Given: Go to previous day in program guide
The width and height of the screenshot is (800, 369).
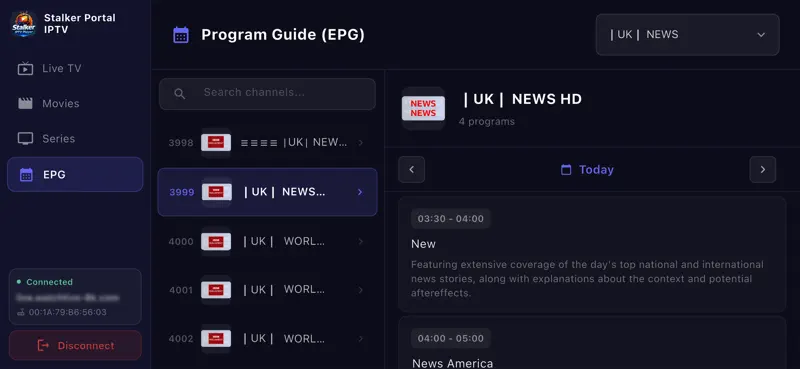Looking at the screenshot, I should (412, 169).
